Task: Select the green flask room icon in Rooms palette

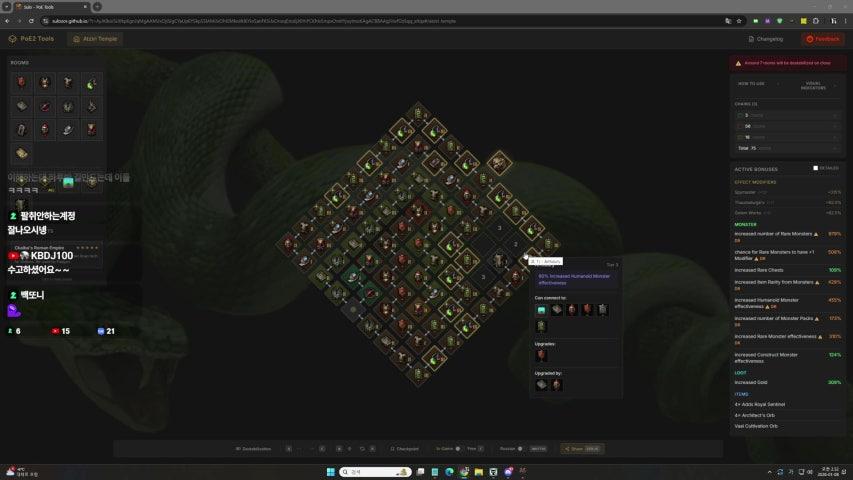Action: coord(91,83)
